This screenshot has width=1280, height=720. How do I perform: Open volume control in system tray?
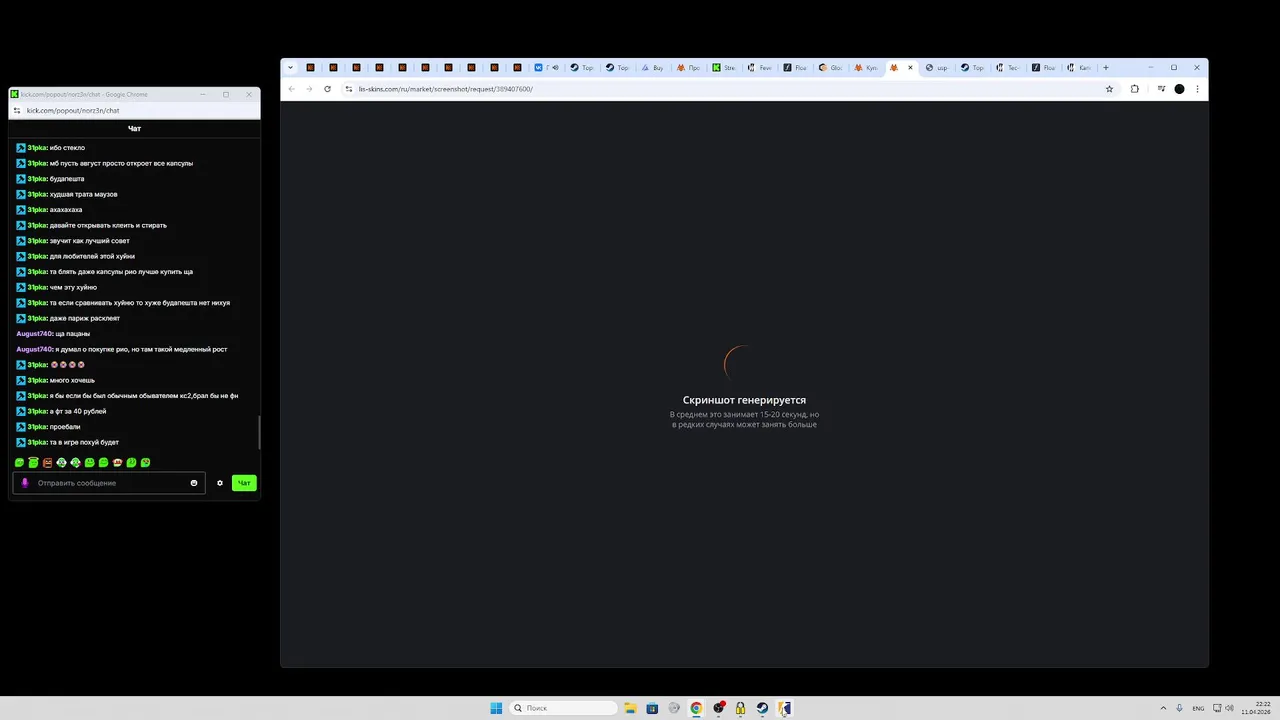click(1229, 708)
